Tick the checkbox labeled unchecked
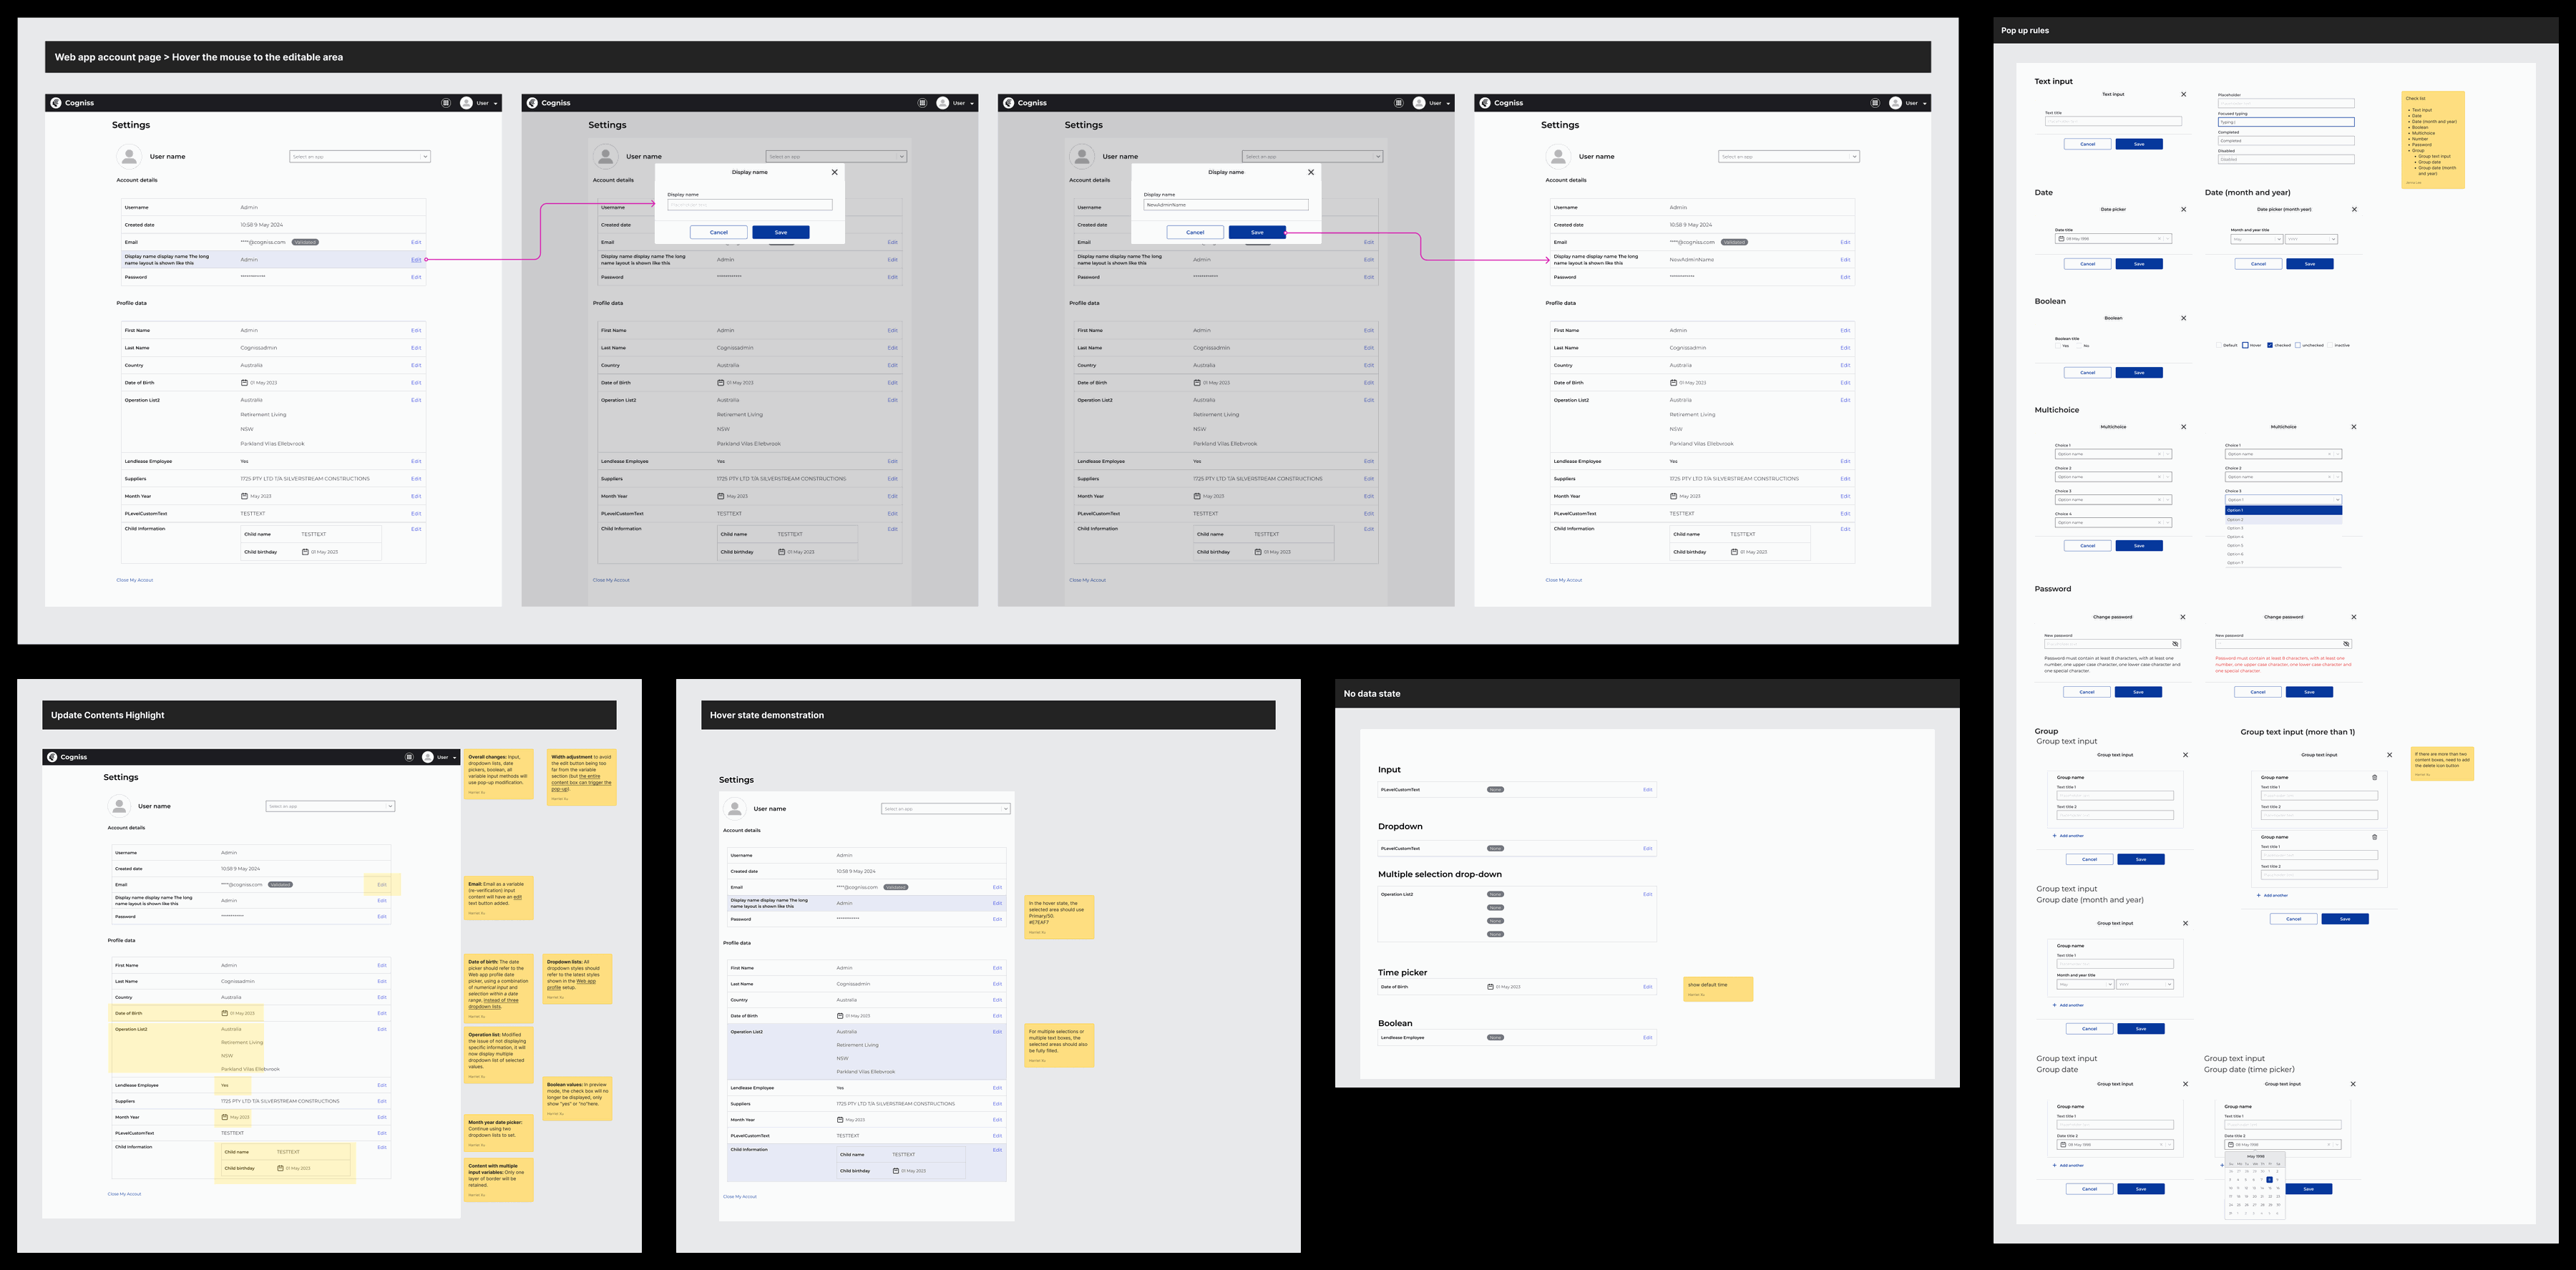Viewport: 2576px width, 1270px height. pos(2298,345)
